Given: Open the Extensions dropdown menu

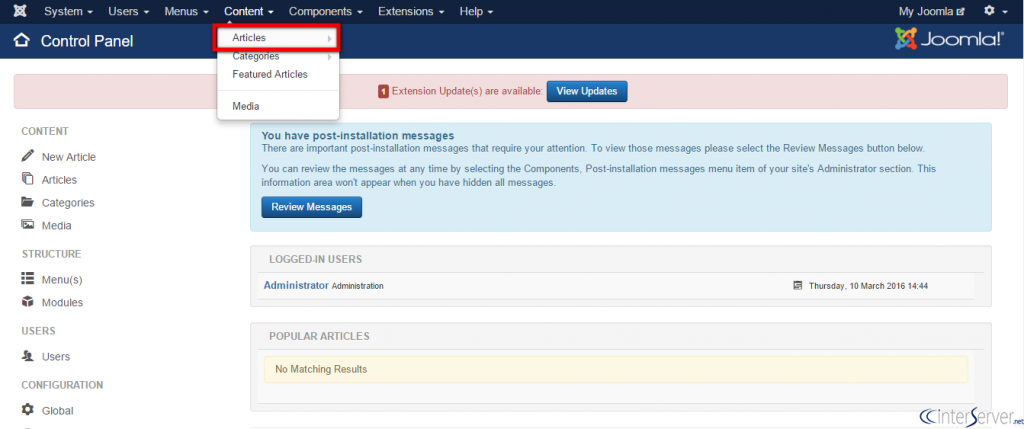Looking at the screenshot, I should 411,12.
